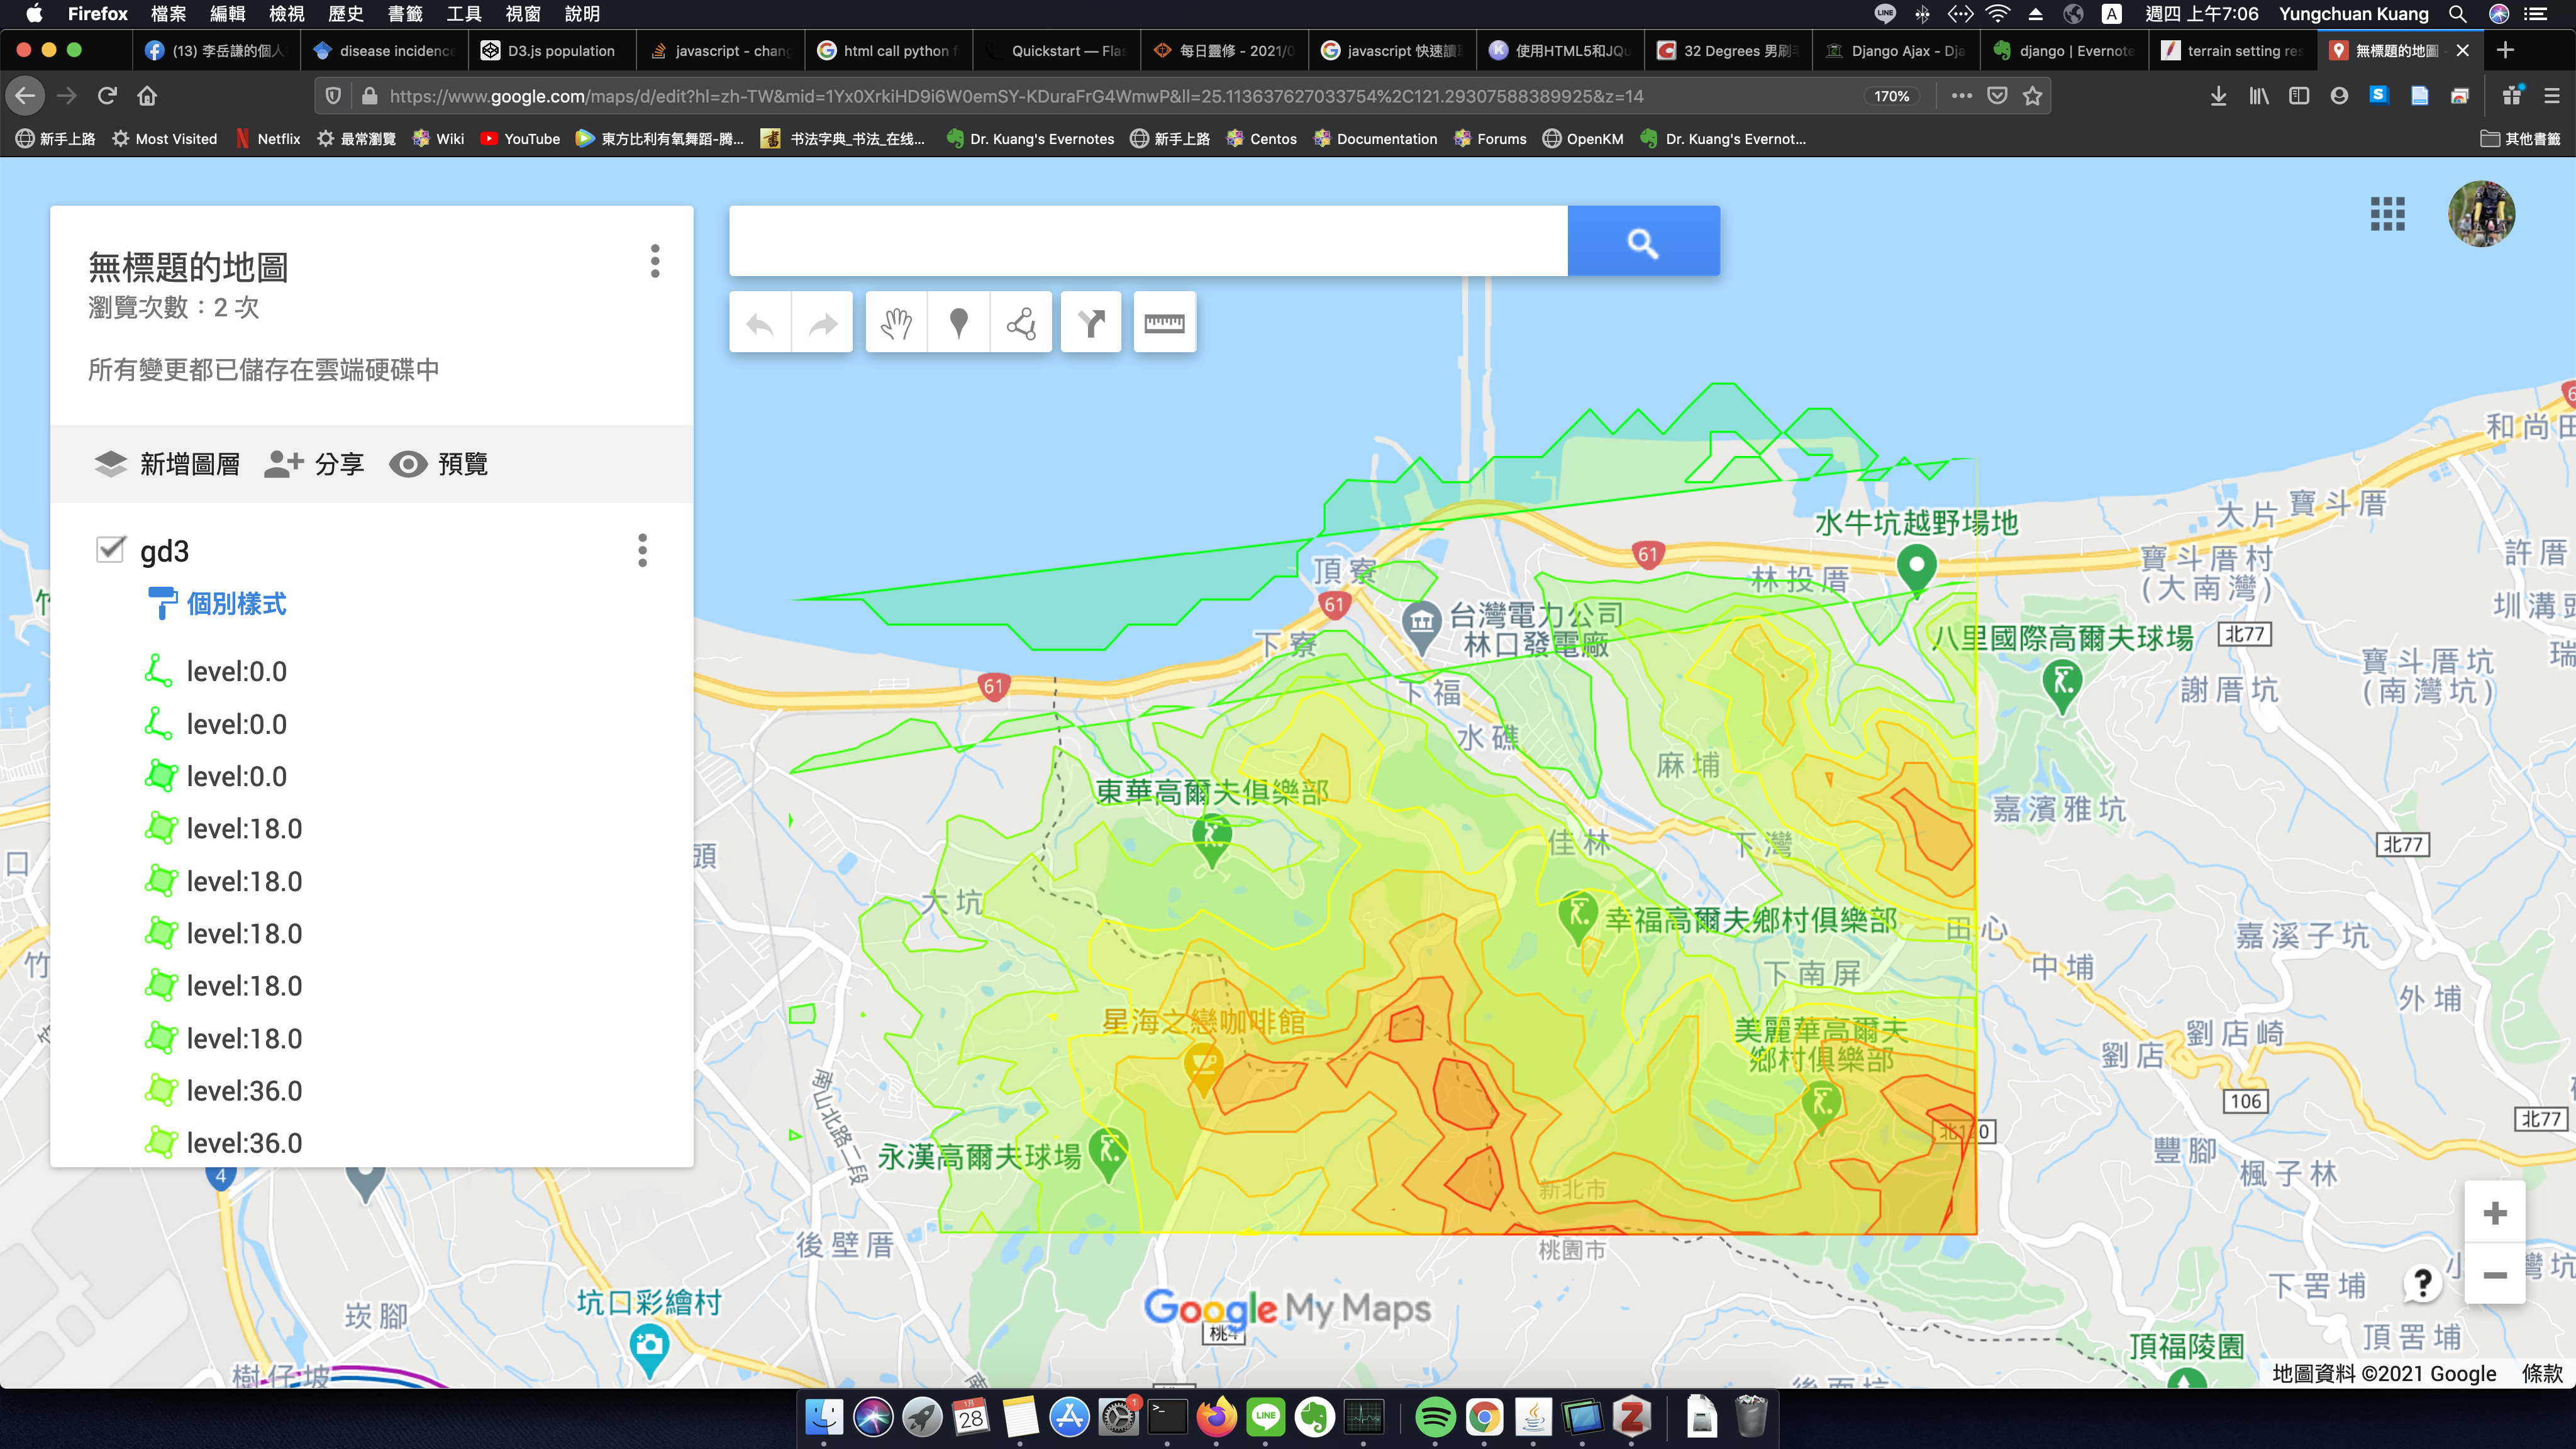Open the Google account avatar
Screen dimensions: 2576x1449
(x=2481, y=214)
